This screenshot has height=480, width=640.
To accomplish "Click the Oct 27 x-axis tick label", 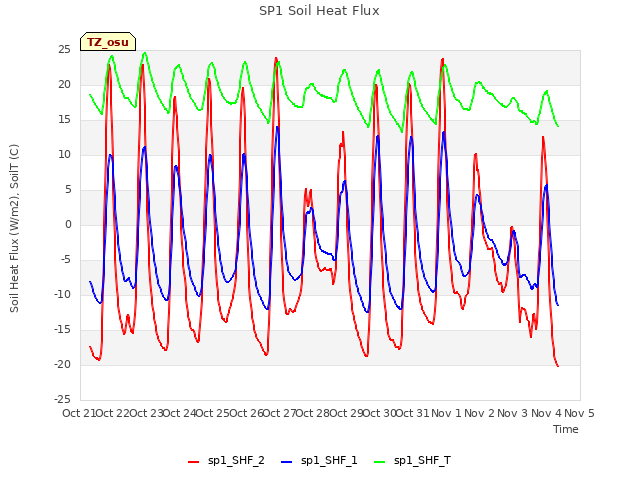I will click(279, 413).
